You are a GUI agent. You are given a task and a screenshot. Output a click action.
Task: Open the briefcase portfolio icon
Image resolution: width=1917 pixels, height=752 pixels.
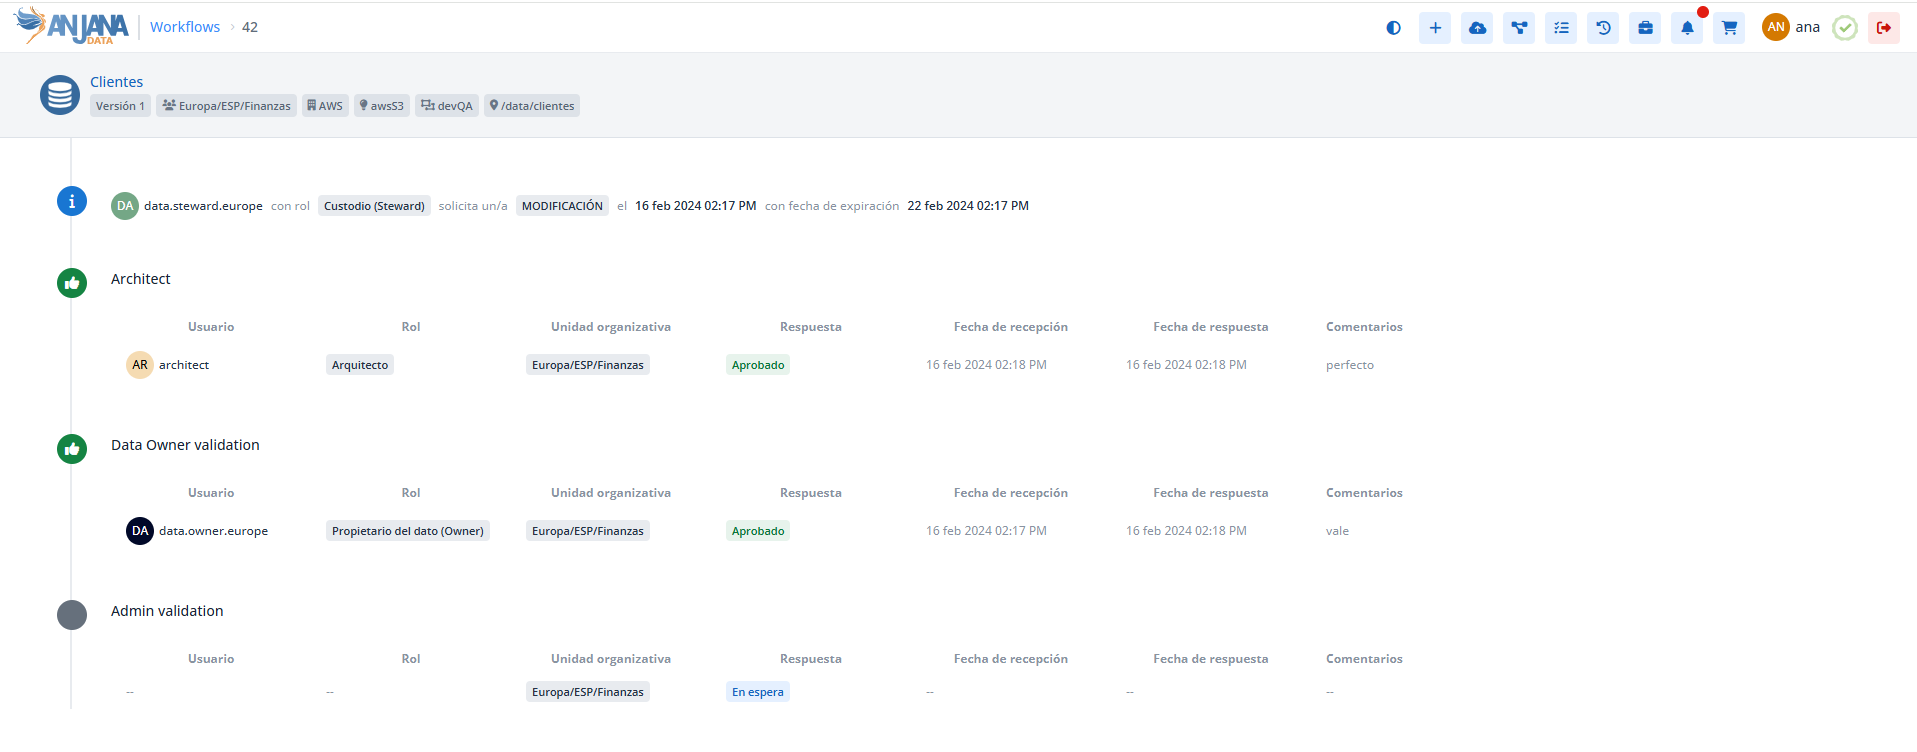(1645, 28)
